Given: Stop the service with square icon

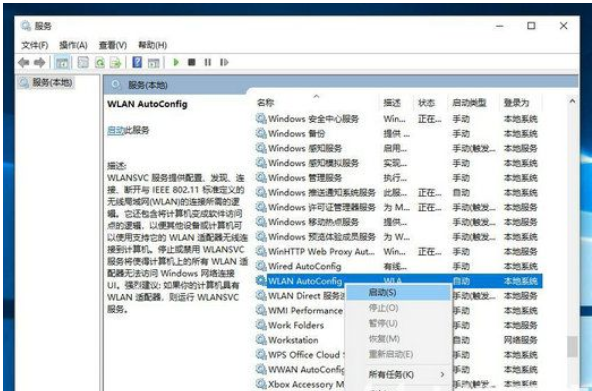Looking at the screenshot, I should 192,62.
